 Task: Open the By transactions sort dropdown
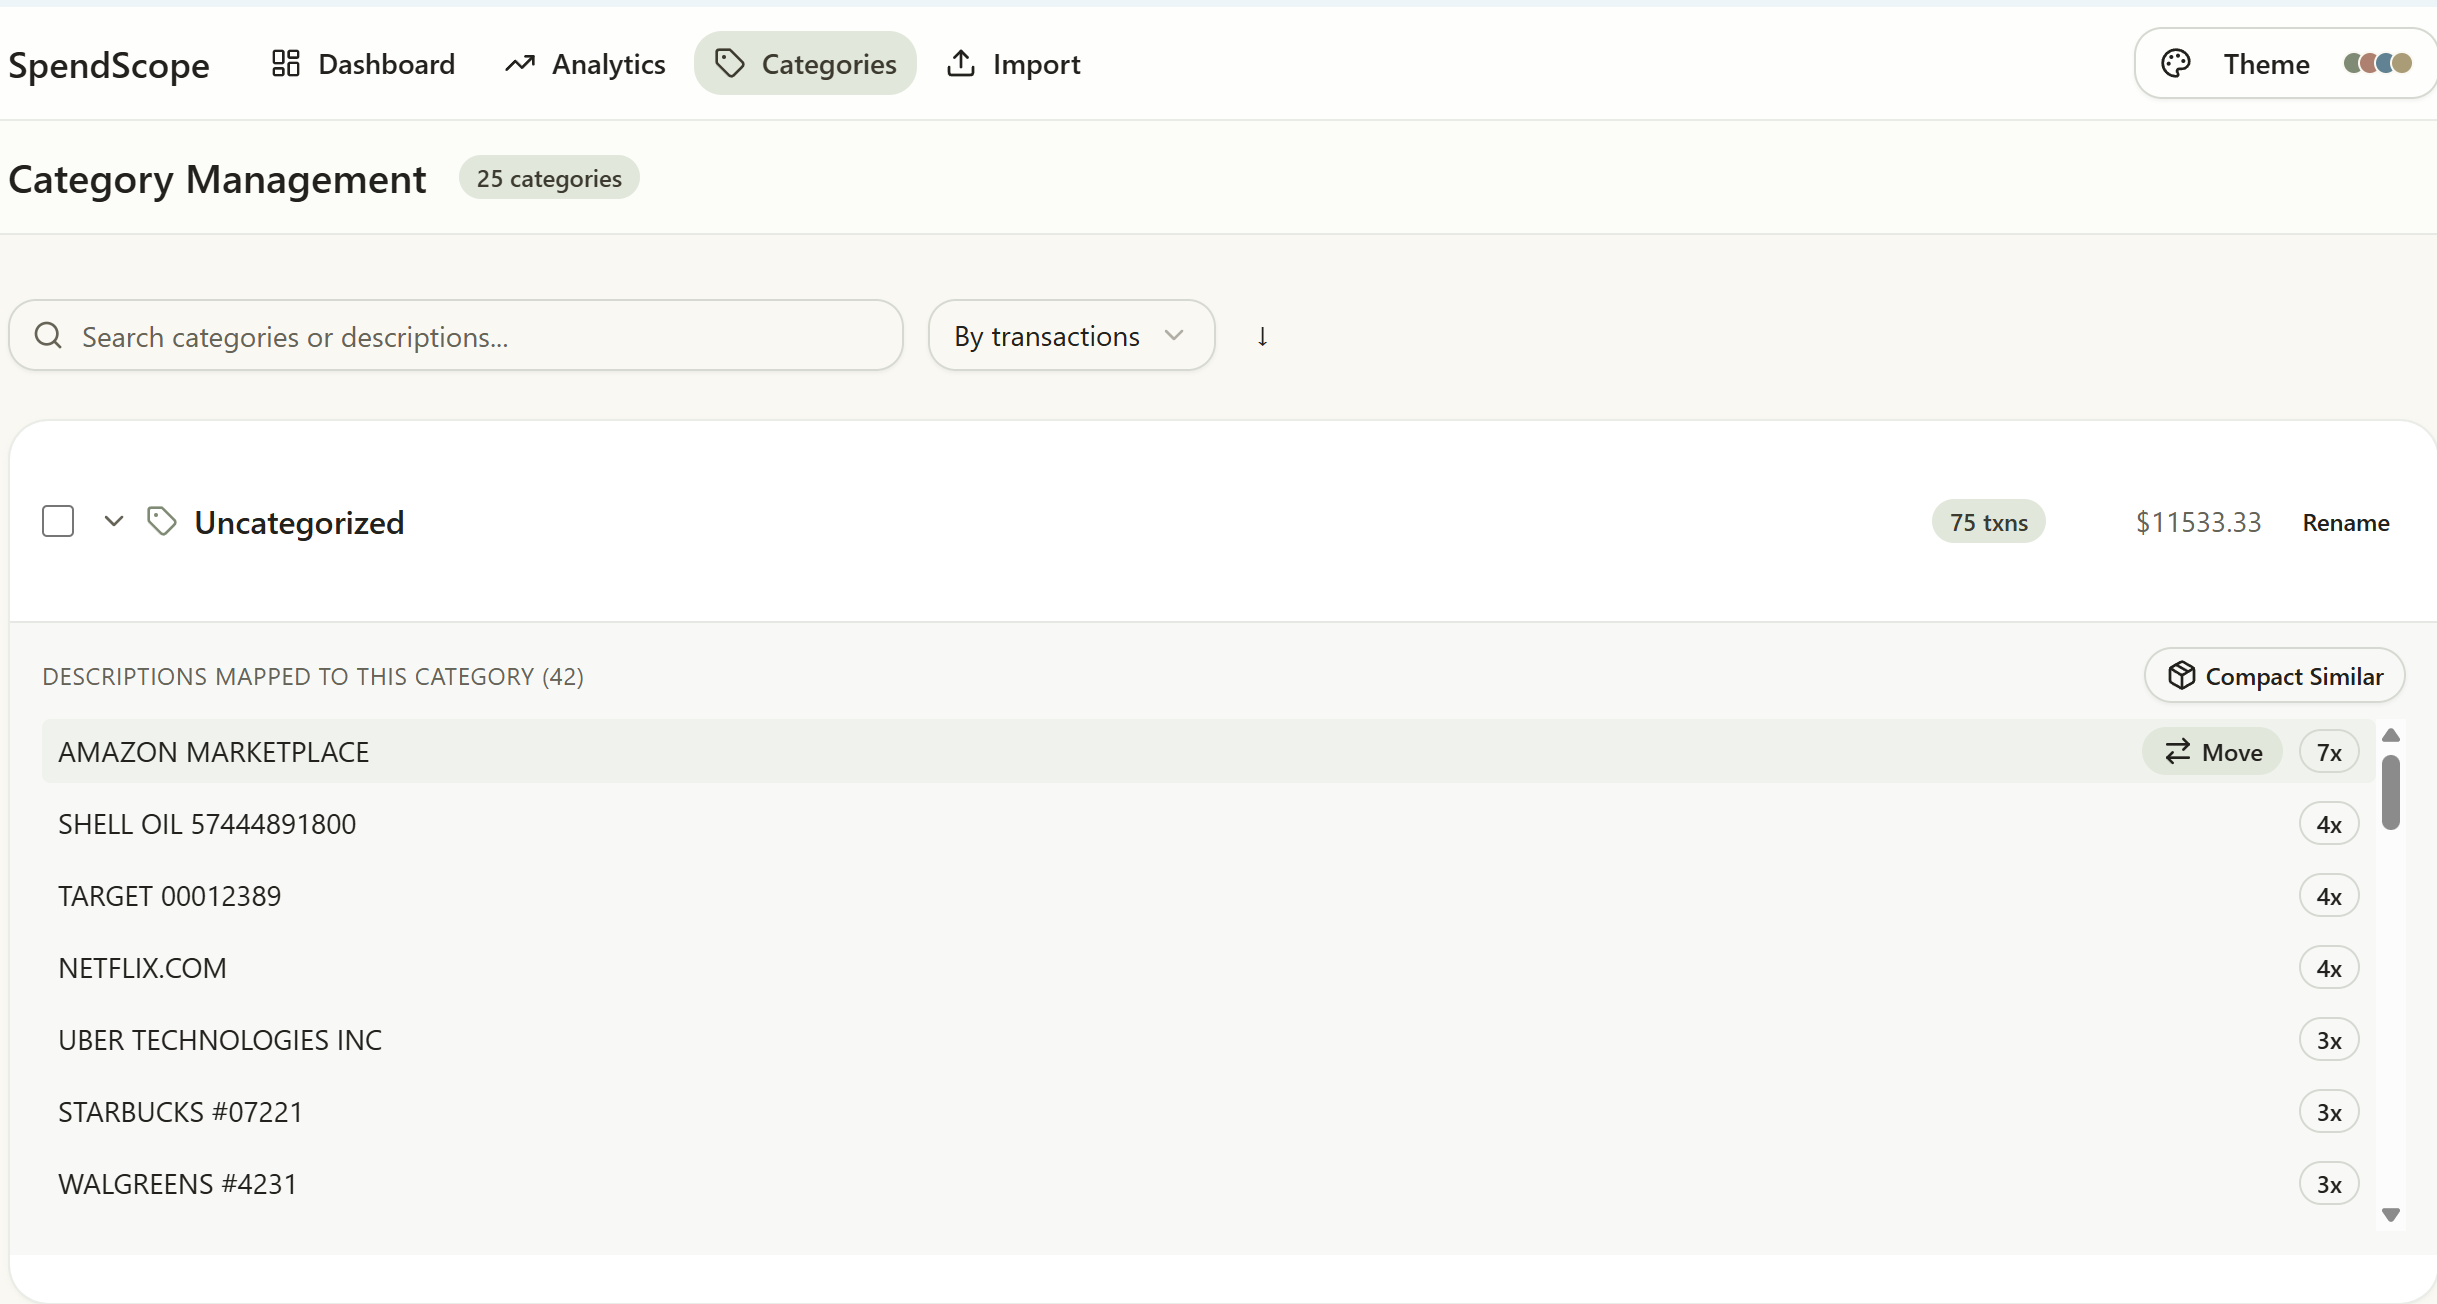(x=1071, y=336)
